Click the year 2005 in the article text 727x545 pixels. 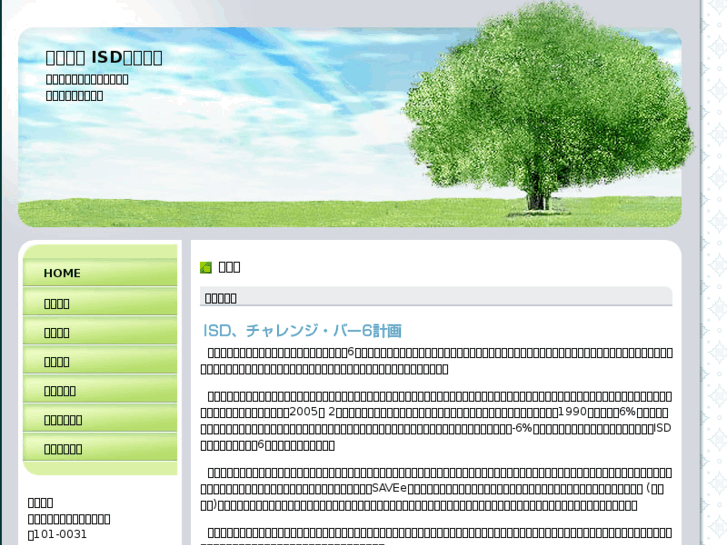(304, 411)
